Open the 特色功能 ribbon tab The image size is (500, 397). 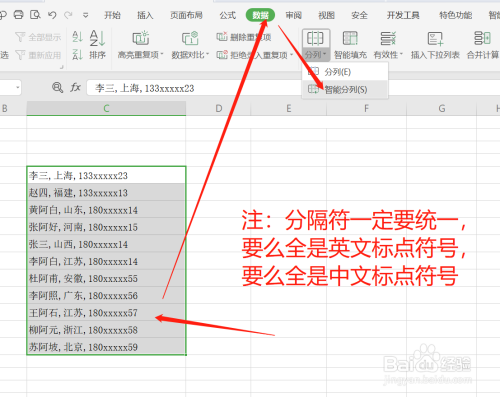(x=455, y=15)
